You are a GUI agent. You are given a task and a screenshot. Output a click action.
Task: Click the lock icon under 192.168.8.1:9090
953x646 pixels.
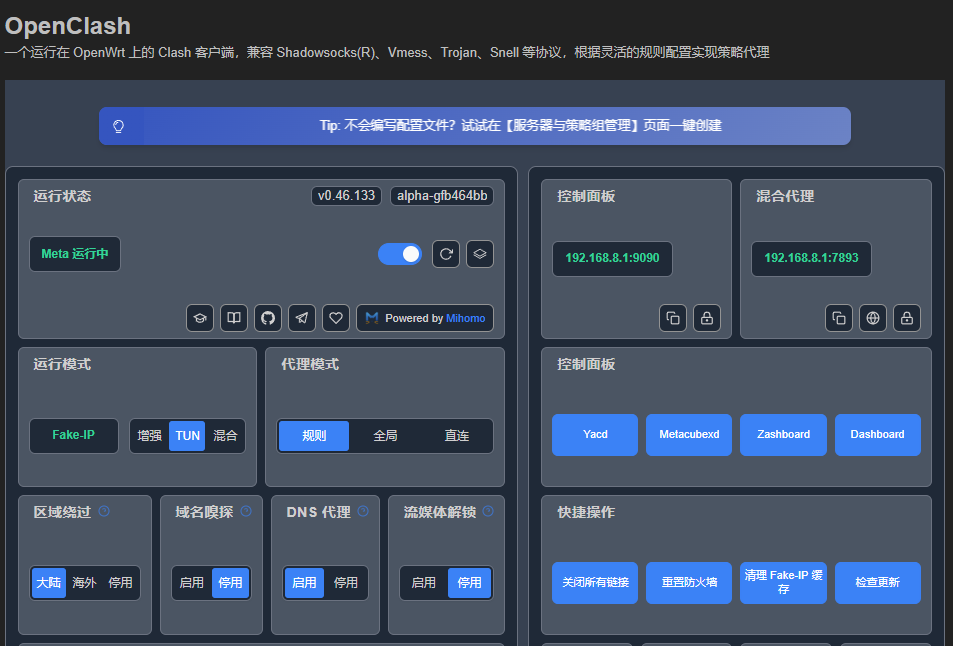[707, 318]
